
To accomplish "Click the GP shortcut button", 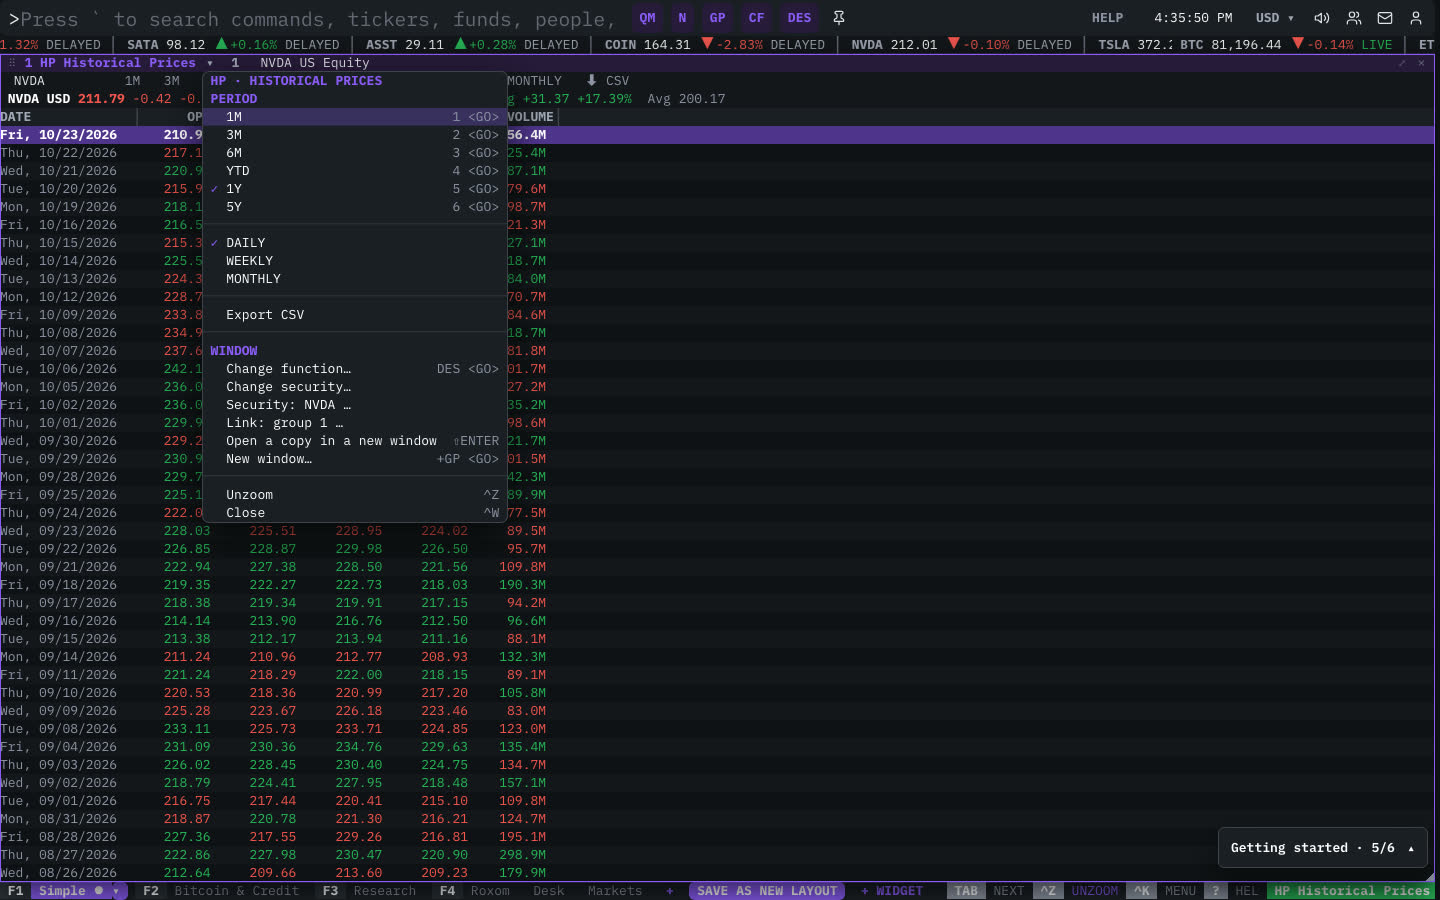I will (x=718, y=18).
